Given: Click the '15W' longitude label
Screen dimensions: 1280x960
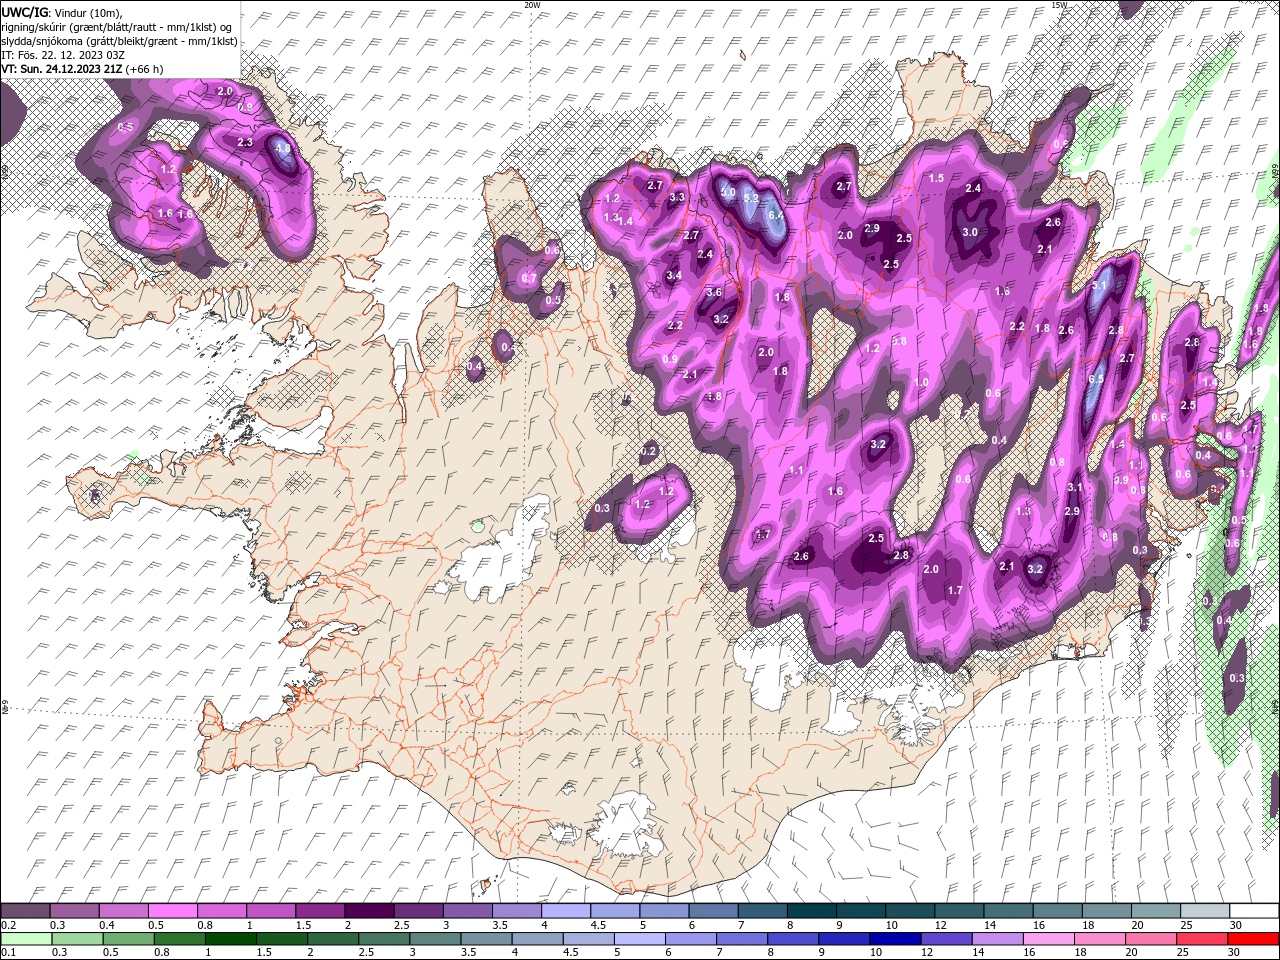Looking at the screenshot, I should 1058,5.
